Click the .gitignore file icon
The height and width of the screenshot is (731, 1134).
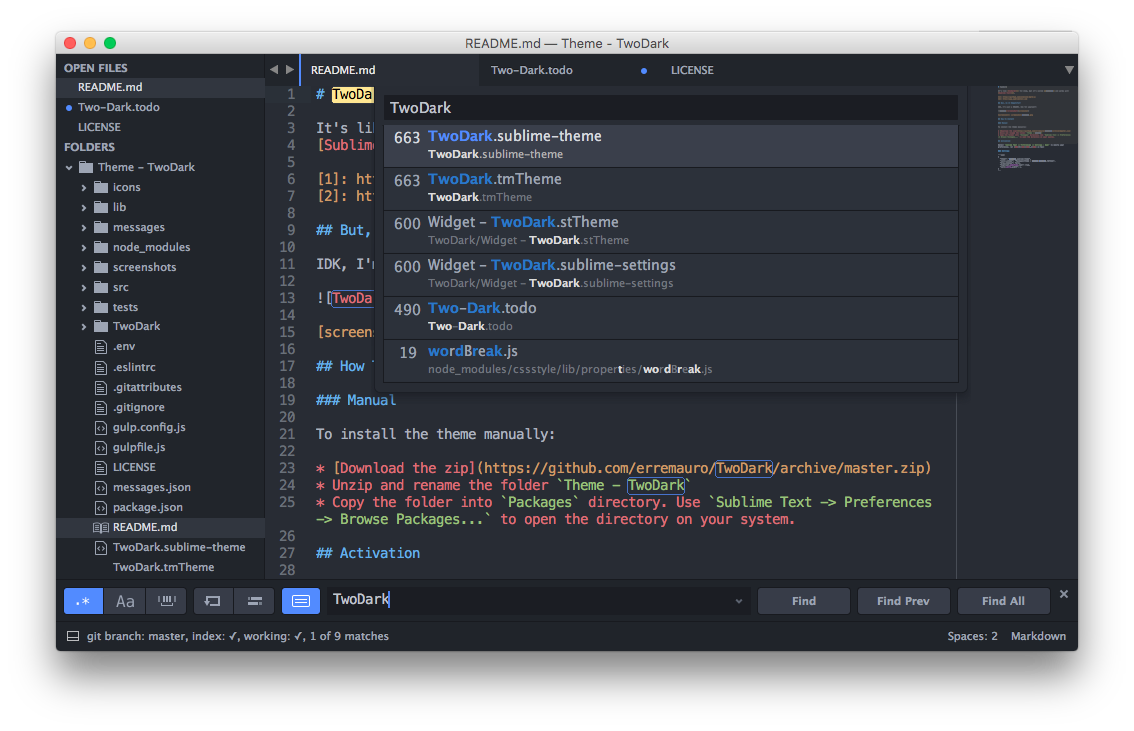pos(101,408)
